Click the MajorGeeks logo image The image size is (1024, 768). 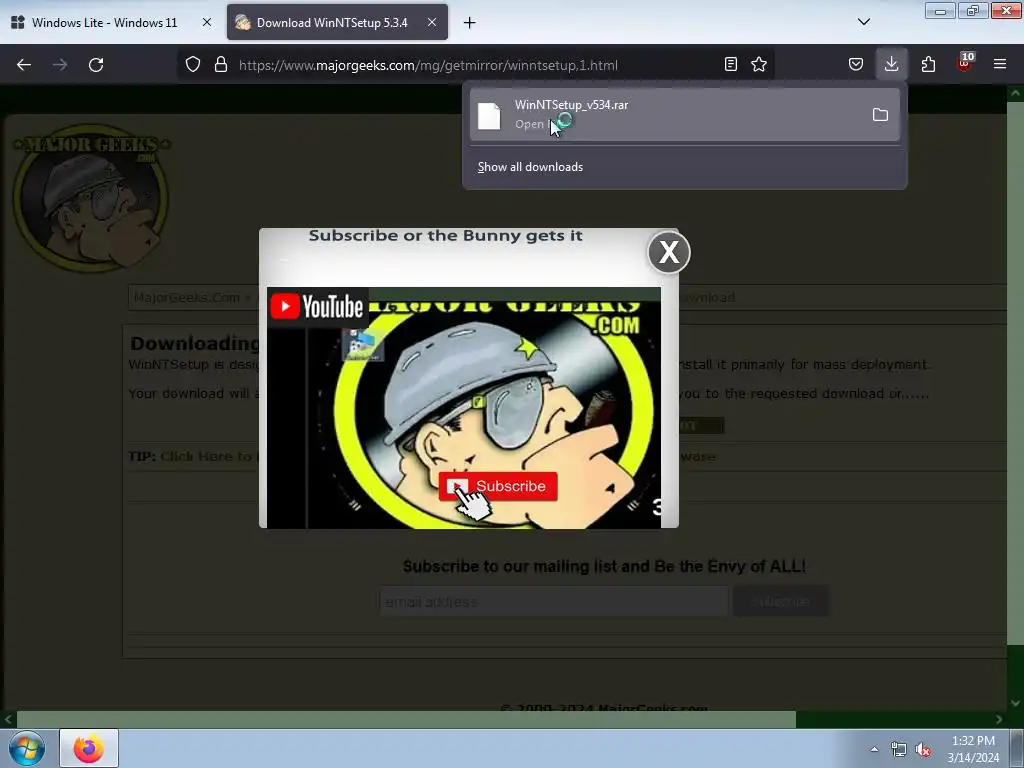coord(91,198)
